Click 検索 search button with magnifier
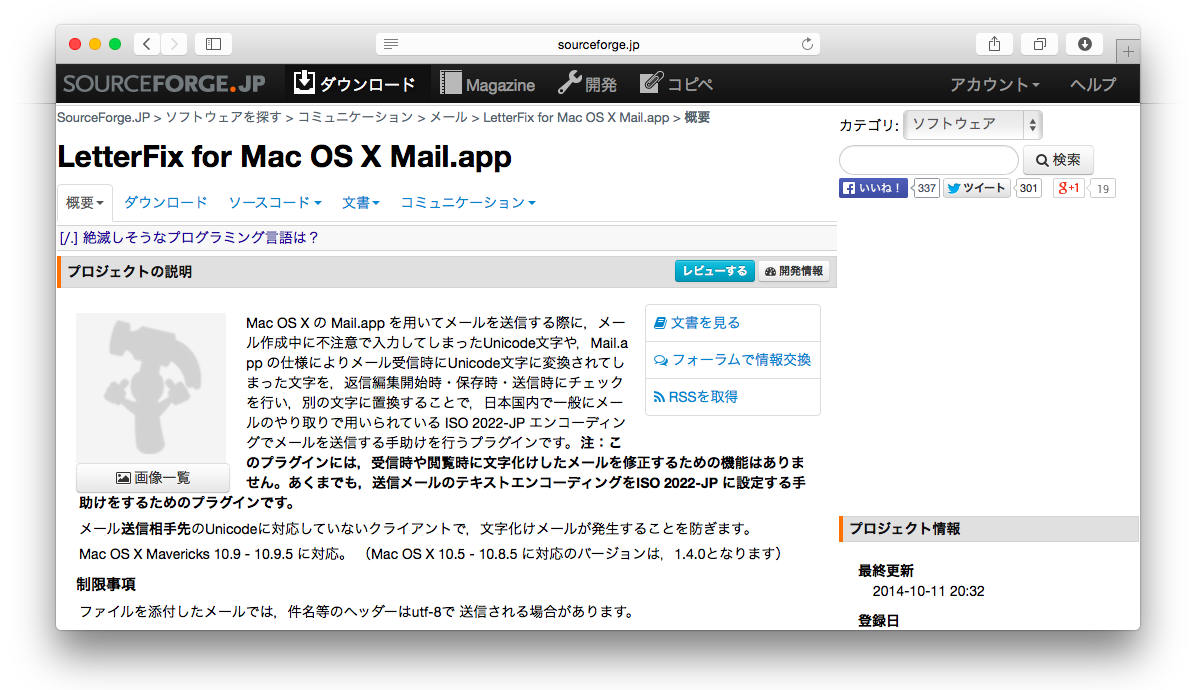Screen dimensions: 1196x690 tap(1058, 160)
